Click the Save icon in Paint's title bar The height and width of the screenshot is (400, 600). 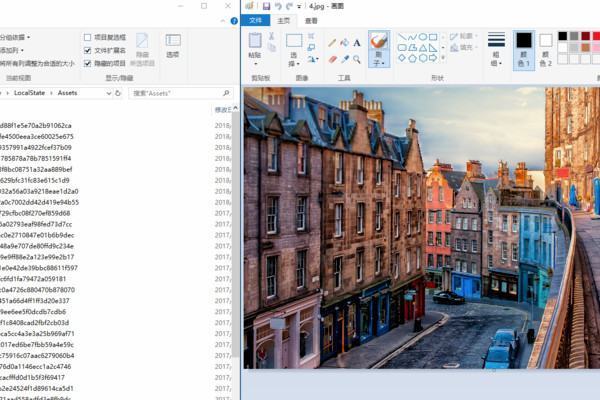tap(266, 6)
